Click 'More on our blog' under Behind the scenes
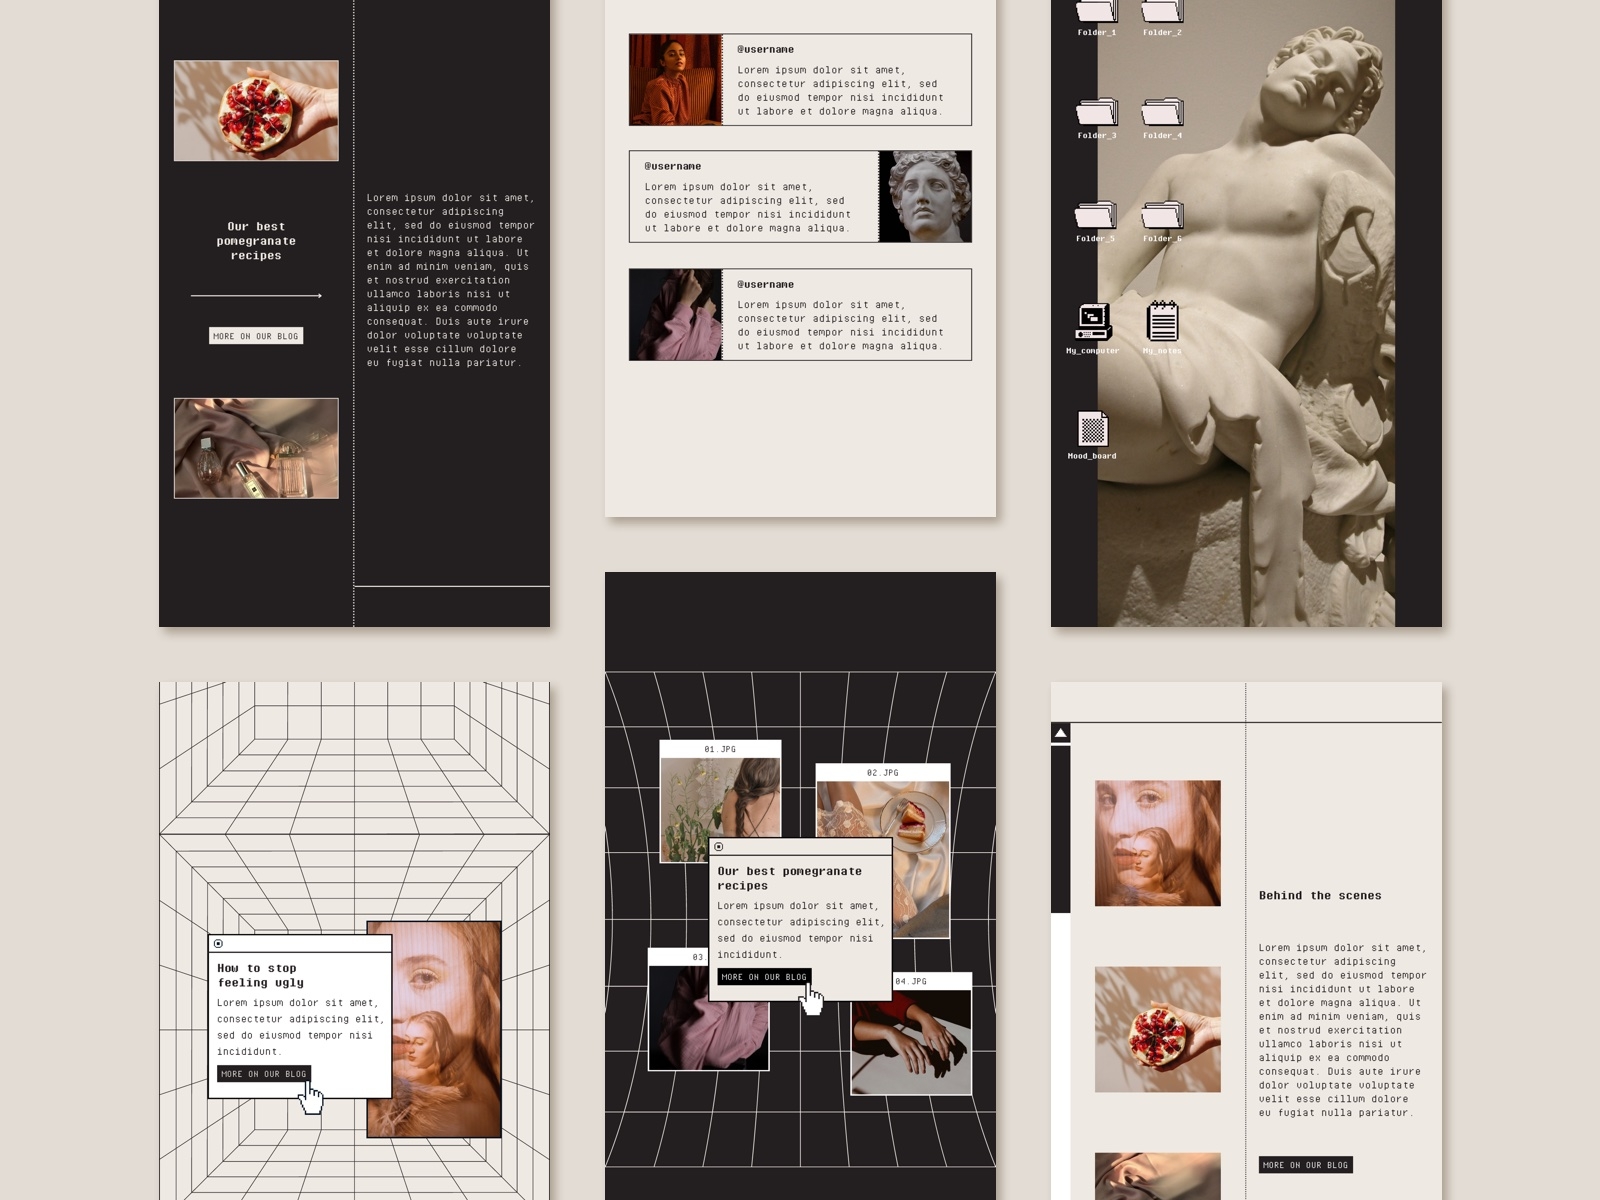1600x1200 pixels. (x=1305, y=1165)
